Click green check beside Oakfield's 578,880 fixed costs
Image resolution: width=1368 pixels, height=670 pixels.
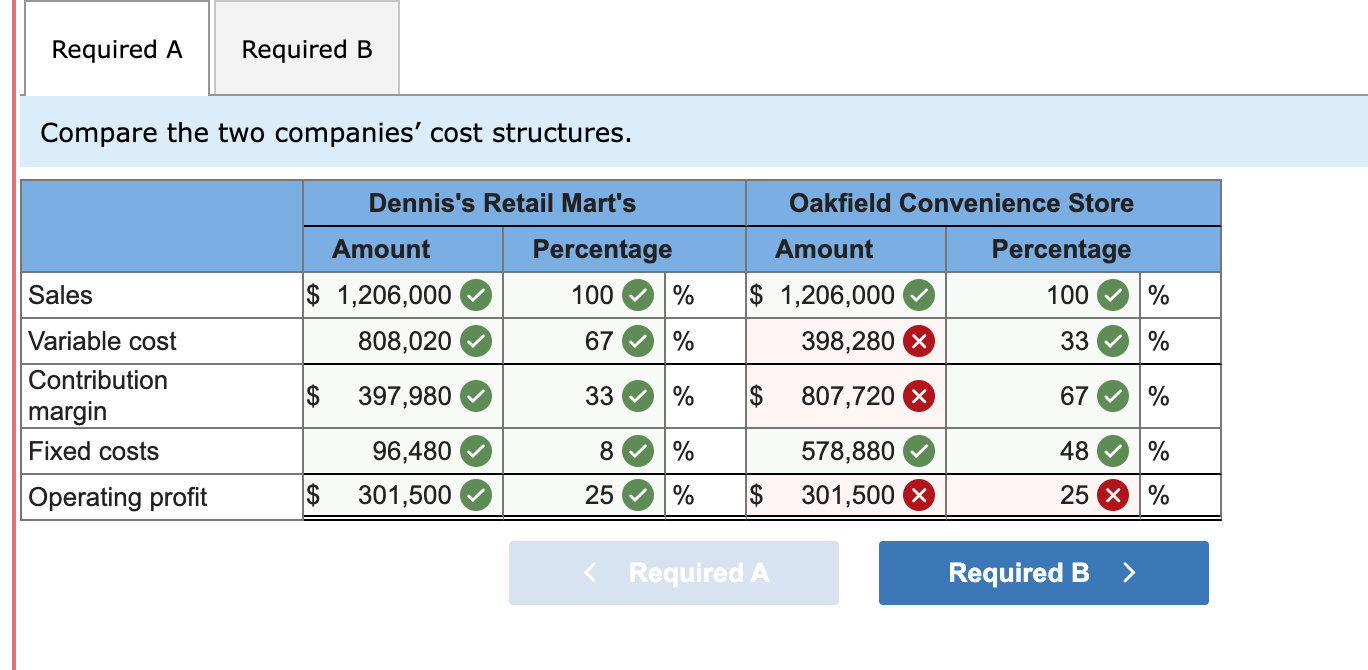point(919,451)
